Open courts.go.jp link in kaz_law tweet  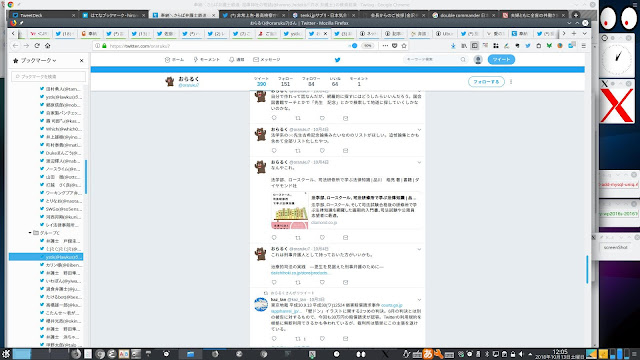point(391,305)
